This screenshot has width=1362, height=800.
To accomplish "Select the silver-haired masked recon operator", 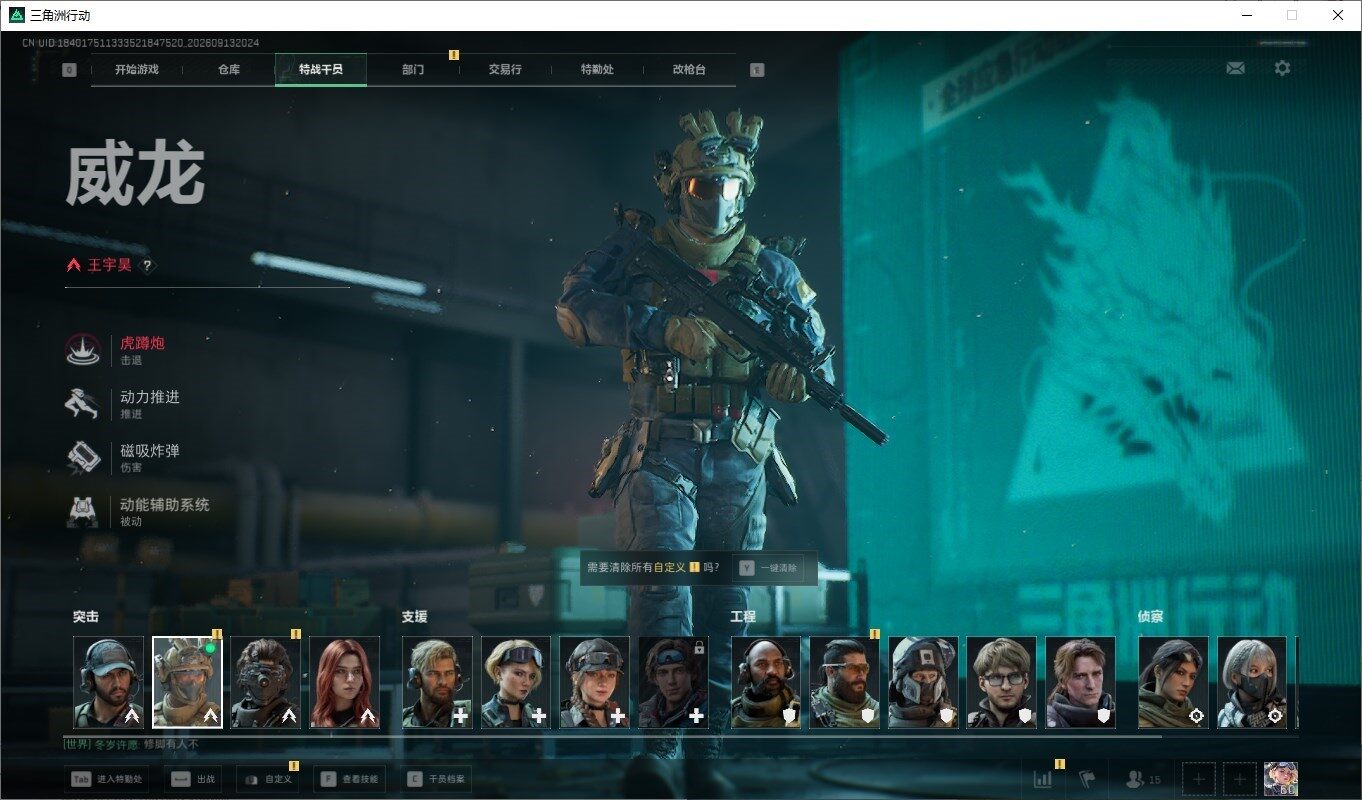I will (1252, 682).
